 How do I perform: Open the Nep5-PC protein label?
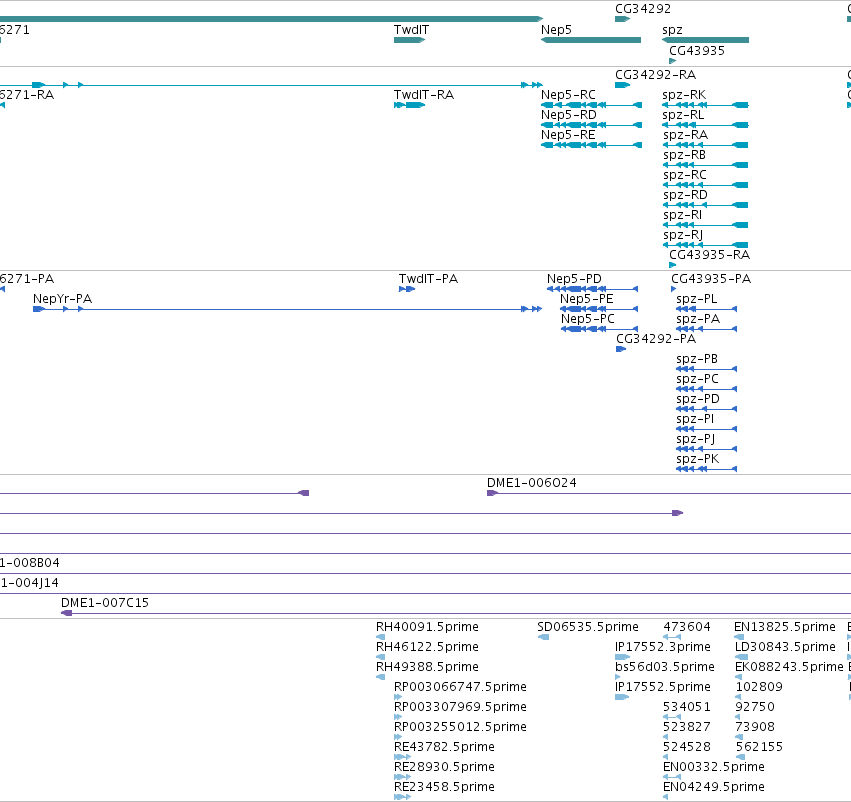pyautogui.click(x=588, y=319)
